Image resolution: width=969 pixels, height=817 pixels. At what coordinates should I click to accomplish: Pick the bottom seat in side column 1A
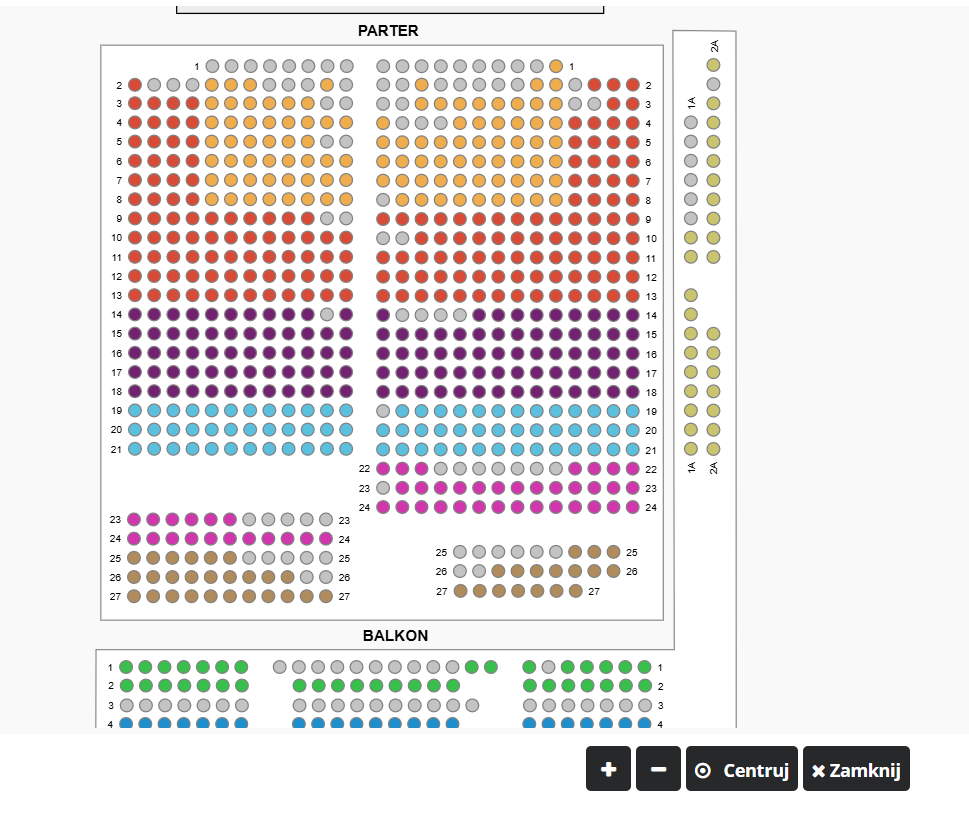691,449
